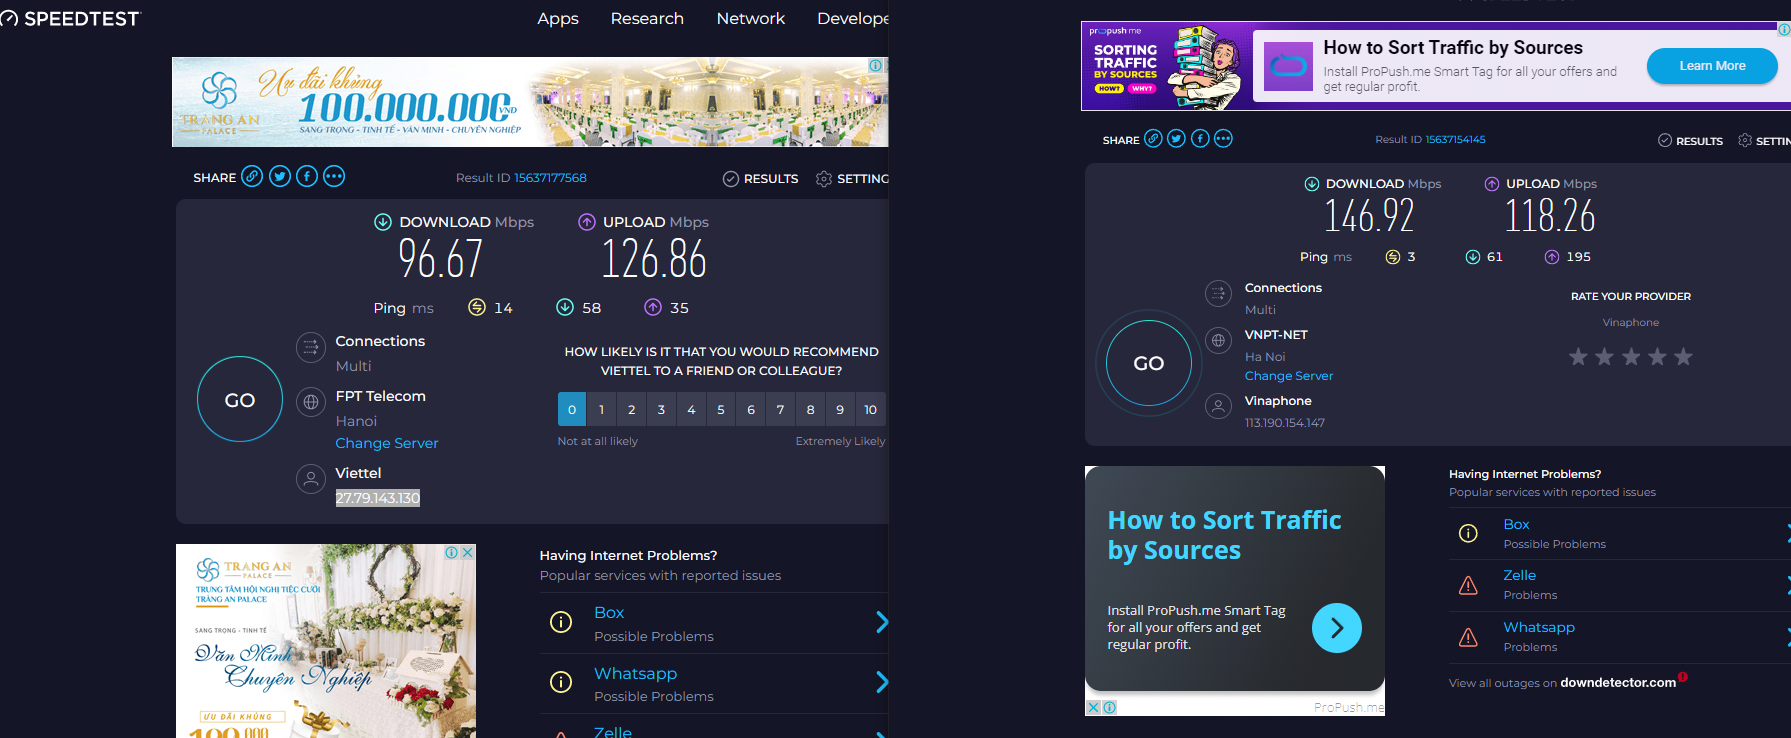1791x738 pixels.
Task: Click Change Server under Ha Noi VNPT-NET
Action: coord(1289,376)
